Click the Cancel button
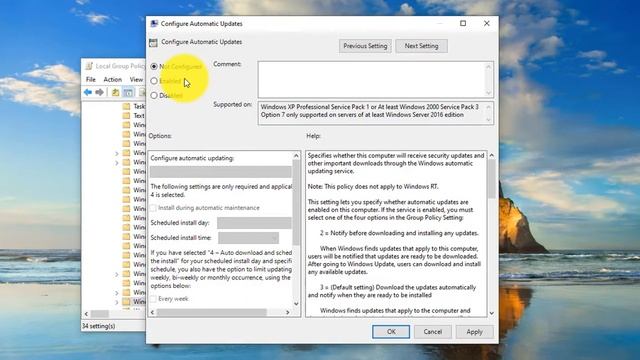 coord(433,332)
